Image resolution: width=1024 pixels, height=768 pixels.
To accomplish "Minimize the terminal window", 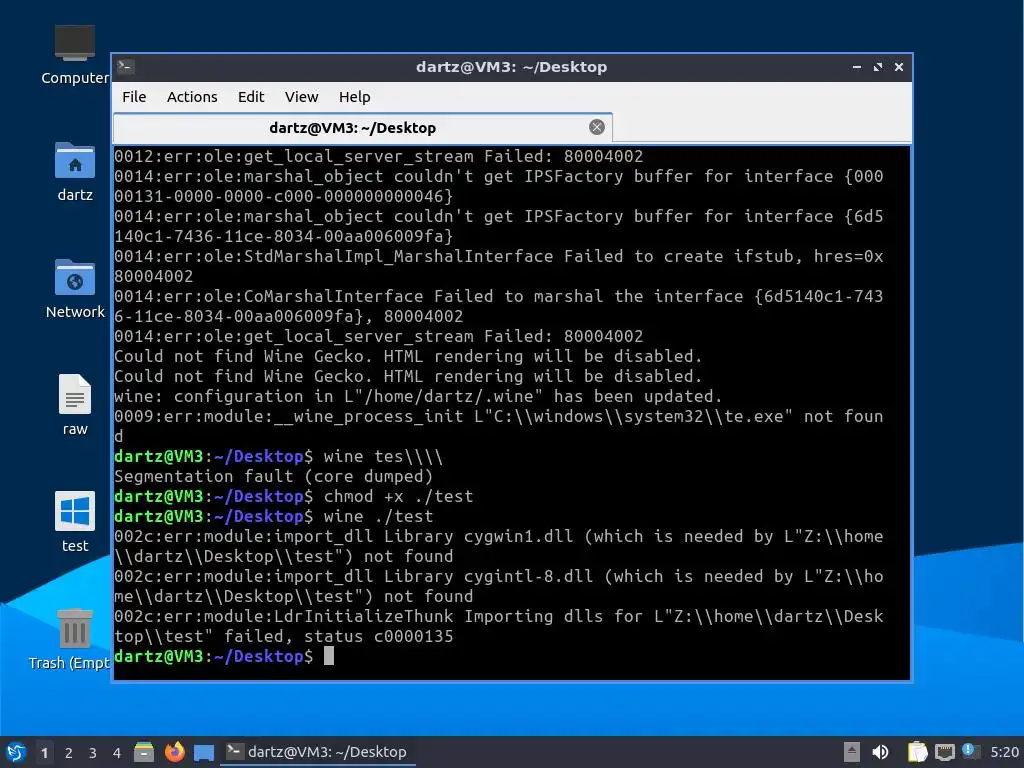I will [857, 67].
